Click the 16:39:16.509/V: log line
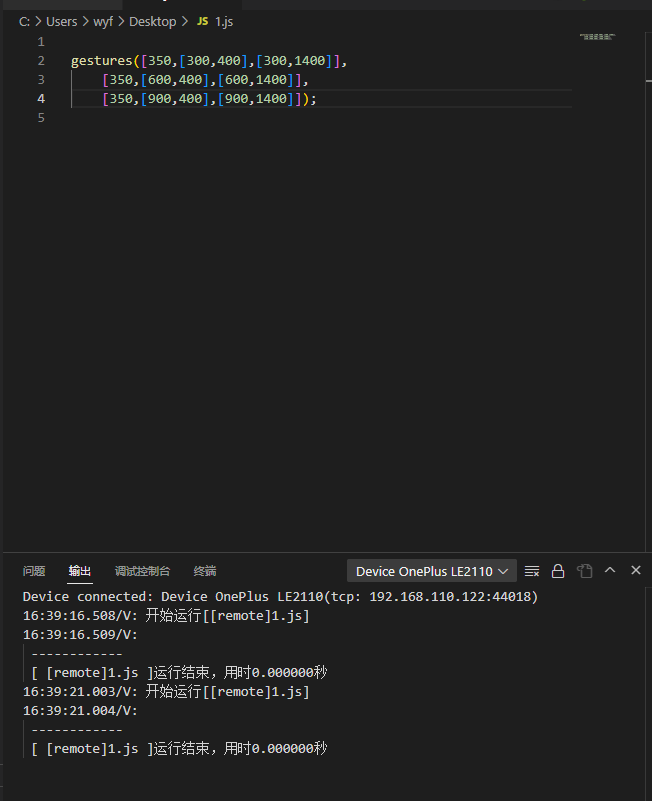The image size is (652, 801). [80, 635]
